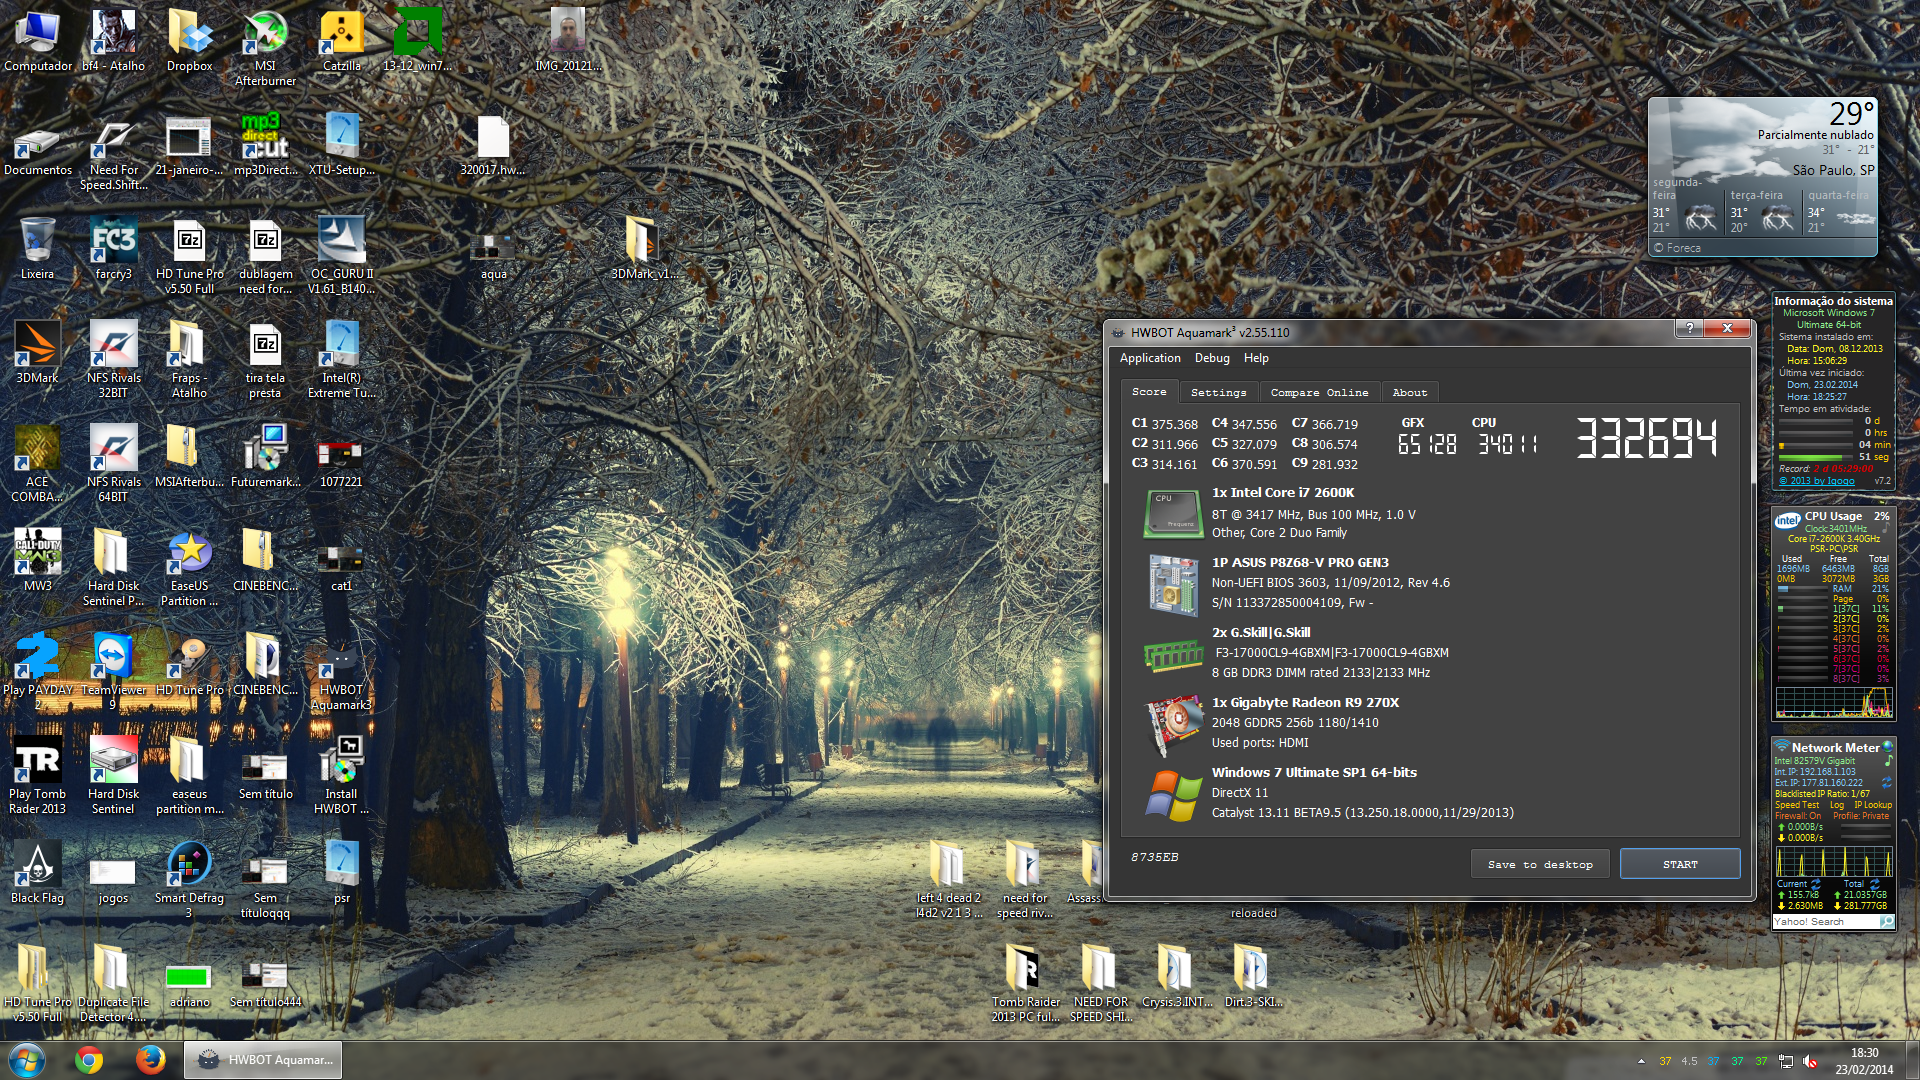Launch Firefox from taskbar
The width and height of the screenshot is (1920, 1080).
(x=151, y=1060)
